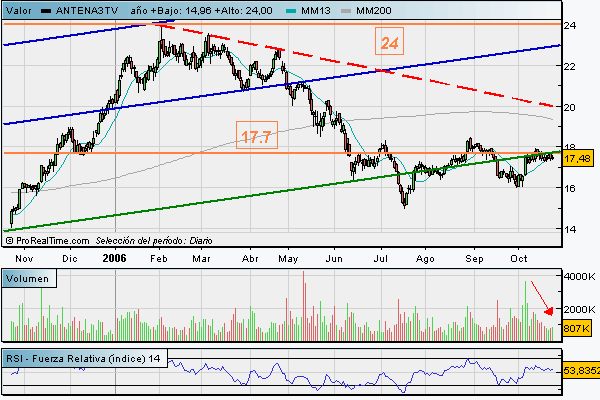This screenshot has width=600, height=400.
Task: Click the yellow 17,48 current price tag
Action: [578, 158]
